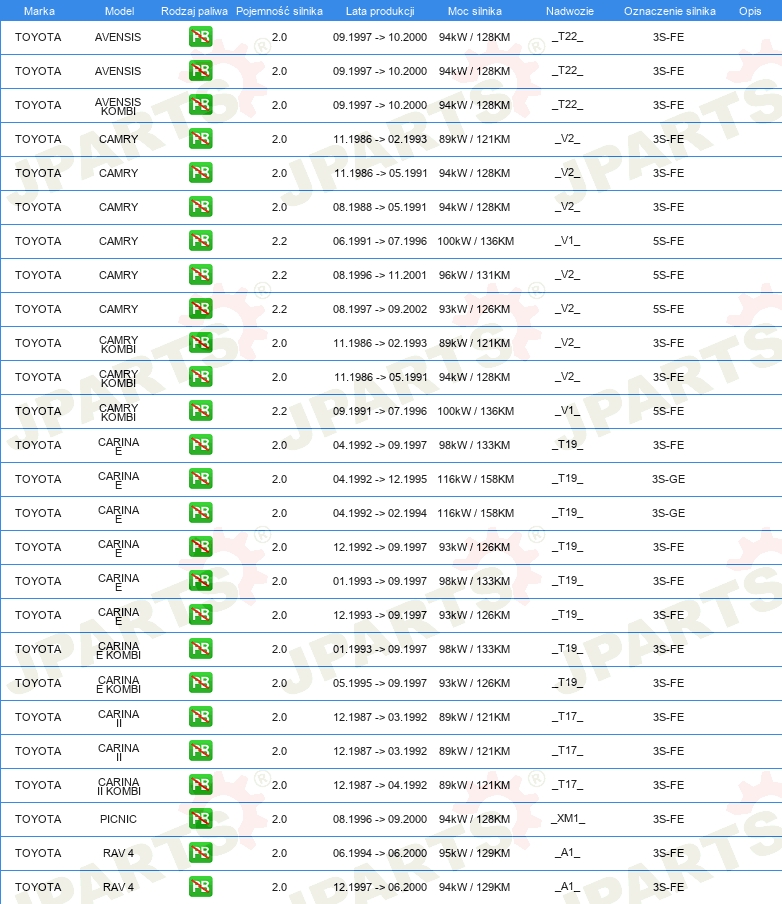Click the 09.1991 -> 07.1996 production years cell
The image size is (782, 904).
click(380, 411)
